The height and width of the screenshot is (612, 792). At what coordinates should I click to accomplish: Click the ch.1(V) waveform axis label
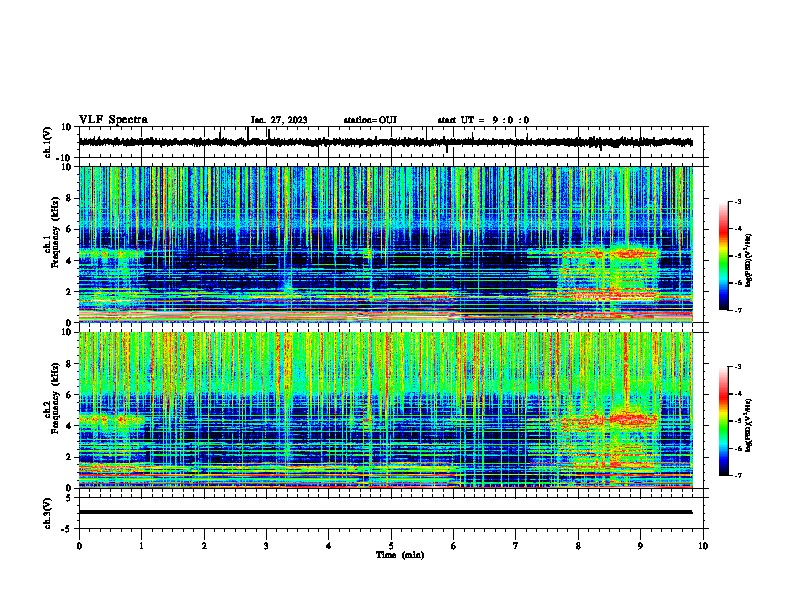pyautogui.click(x=48, y=142)
